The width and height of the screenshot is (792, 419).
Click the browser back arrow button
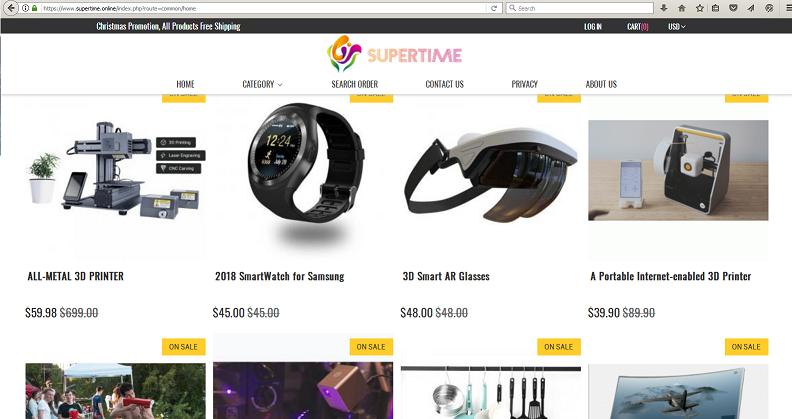coord(11,8)
